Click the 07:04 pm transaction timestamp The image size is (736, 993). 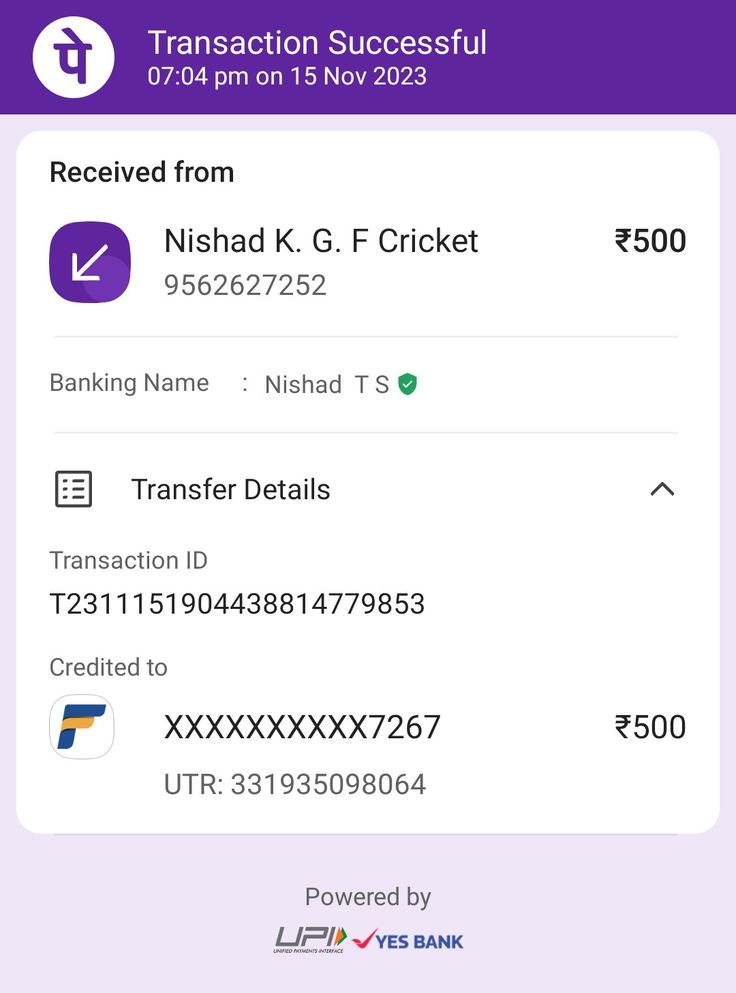[x=287, y=76]
